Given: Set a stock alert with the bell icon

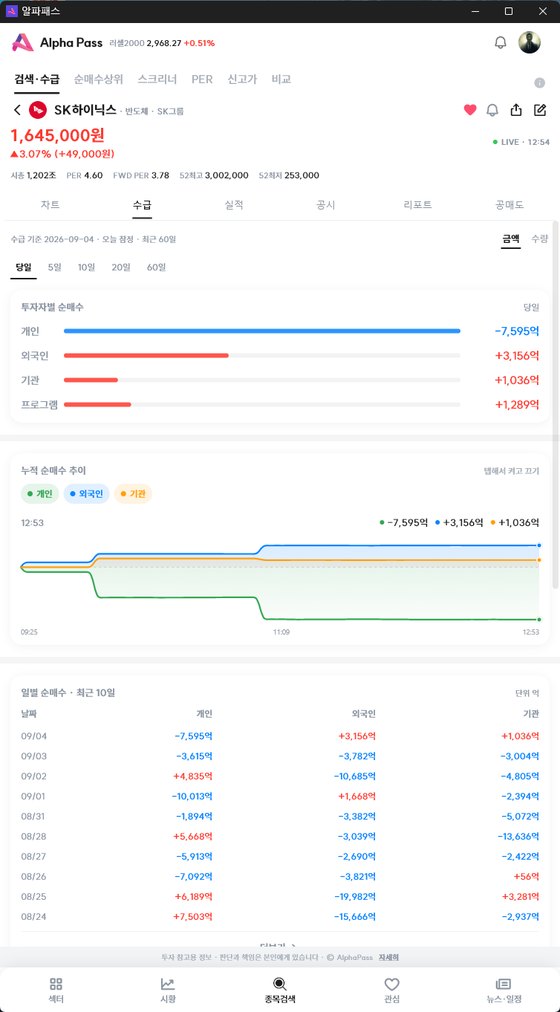Looking at the screenshot, I should [492, 110].
